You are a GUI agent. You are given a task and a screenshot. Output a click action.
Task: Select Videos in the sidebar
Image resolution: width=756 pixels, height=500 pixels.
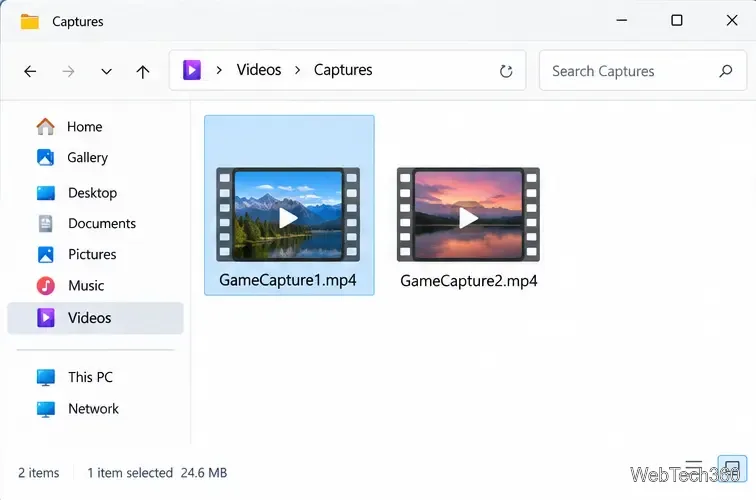tap(95, 318)
